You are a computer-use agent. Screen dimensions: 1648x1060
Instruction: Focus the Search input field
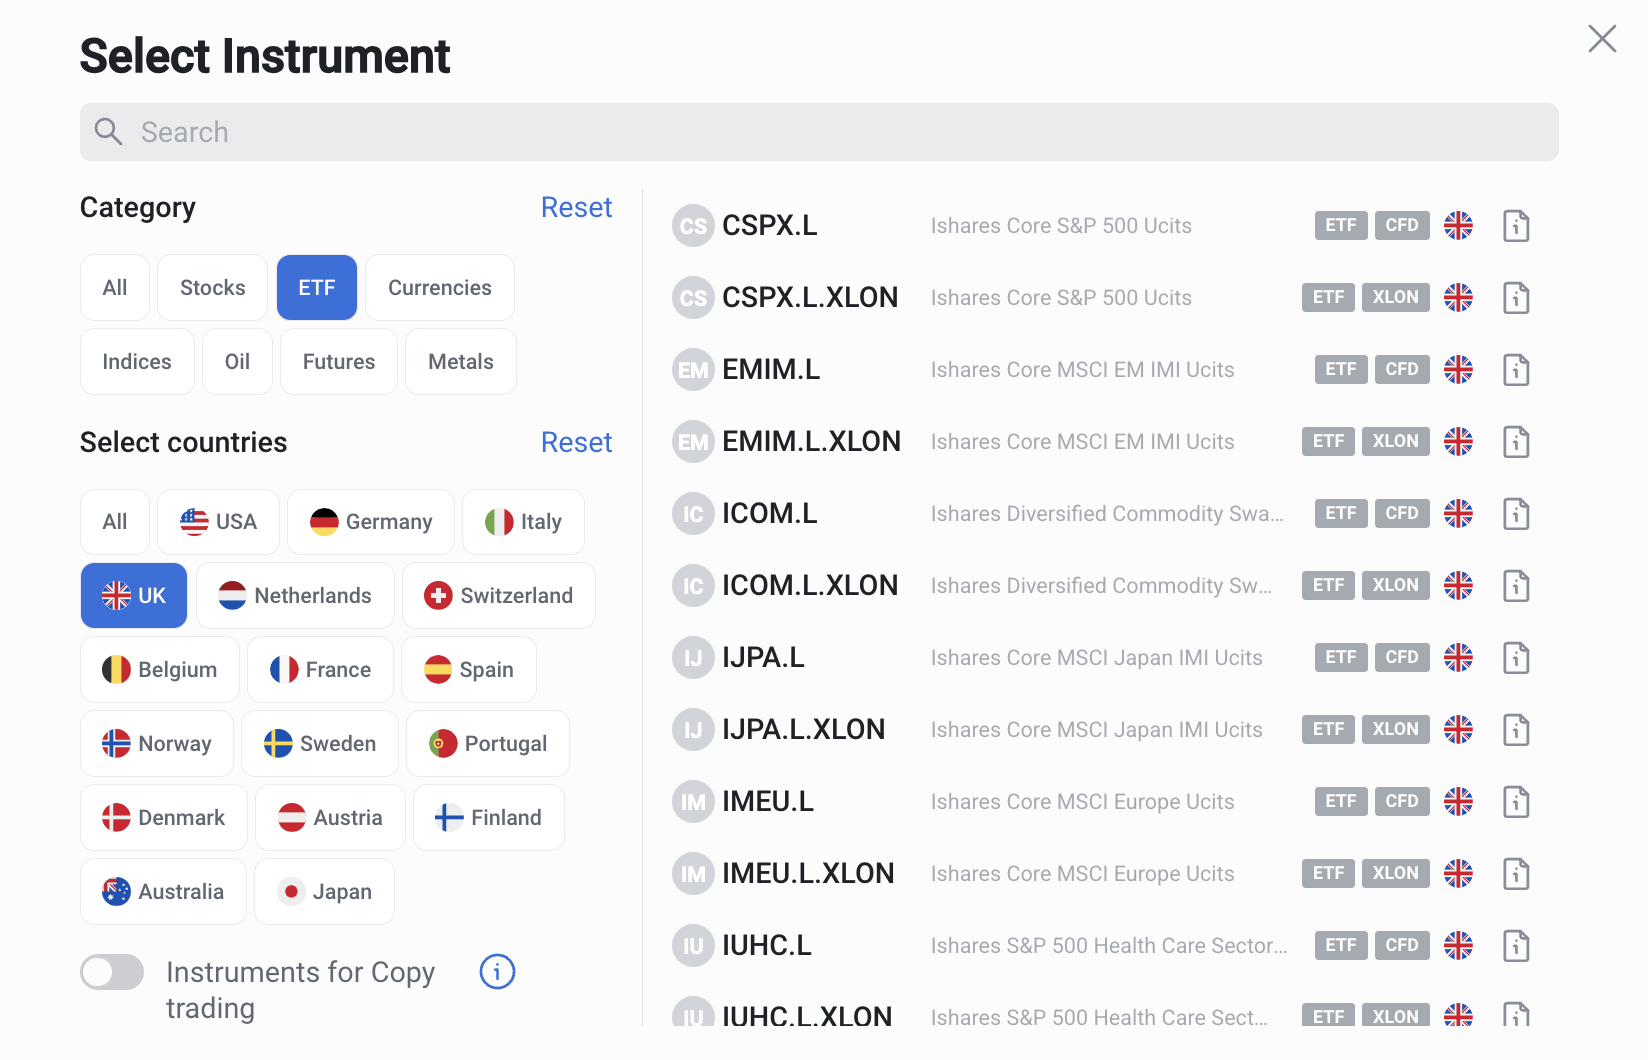pos(819,132)
